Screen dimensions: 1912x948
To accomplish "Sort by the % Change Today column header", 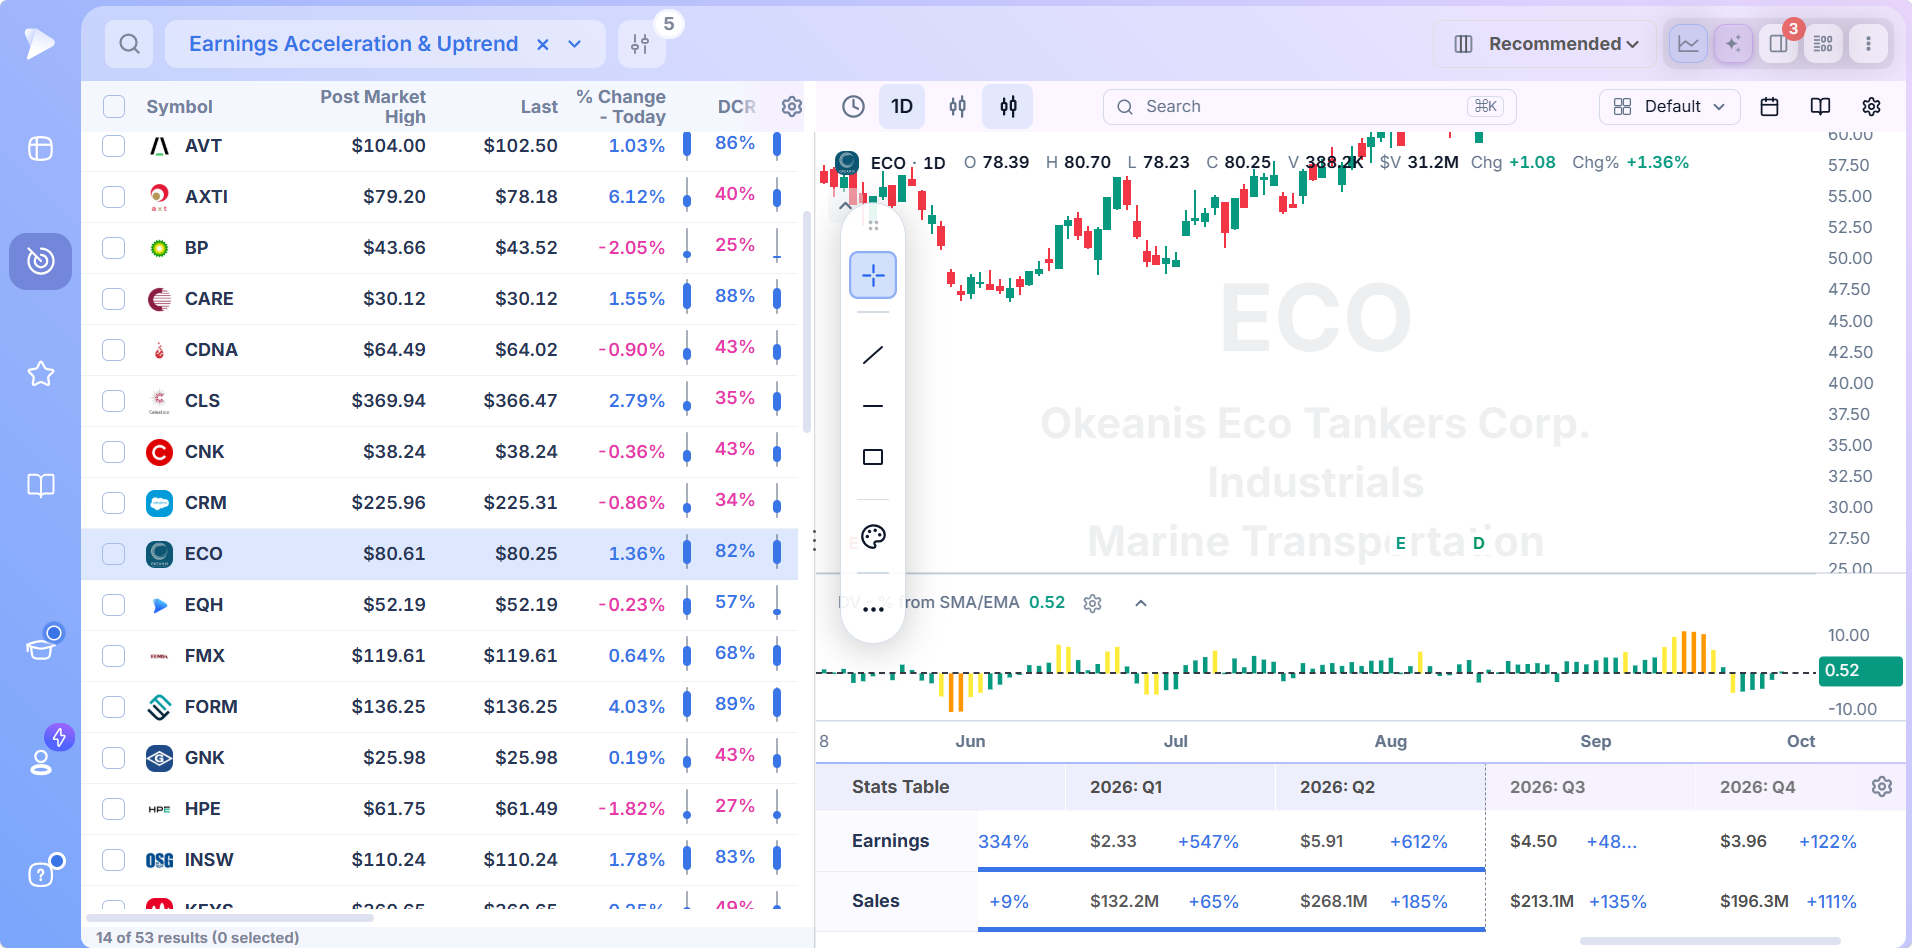I will click(621, 107).
